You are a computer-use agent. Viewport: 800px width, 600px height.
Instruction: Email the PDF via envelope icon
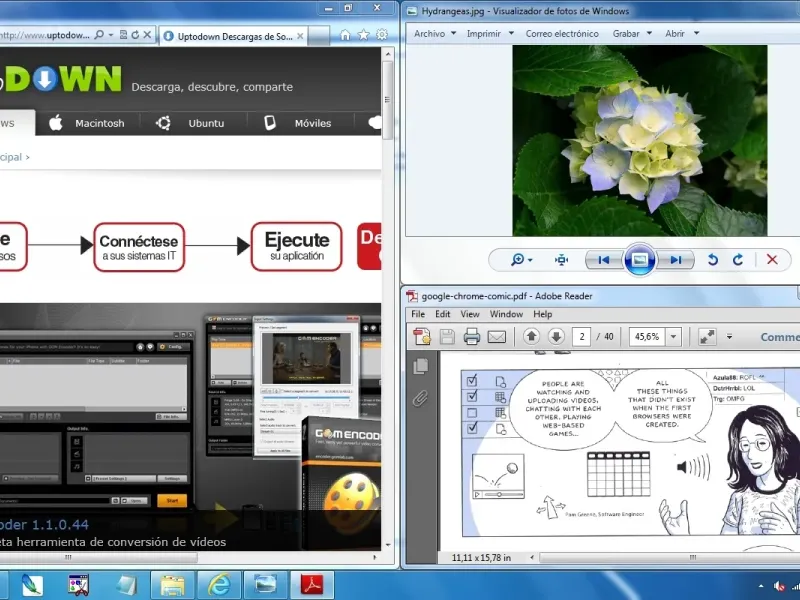(x=497, y=337)
